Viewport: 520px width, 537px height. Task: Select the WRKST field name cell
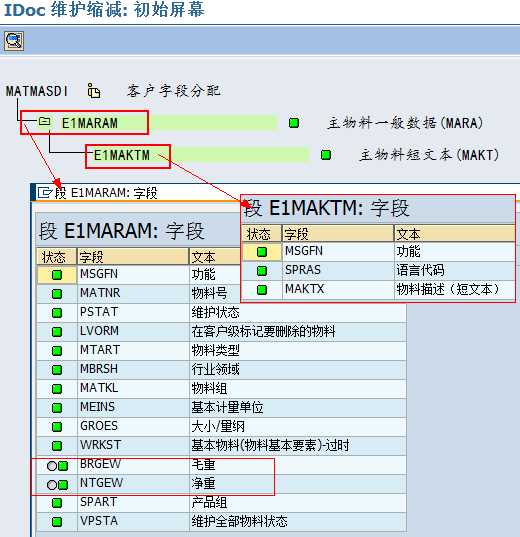click(x=133, y=445)
